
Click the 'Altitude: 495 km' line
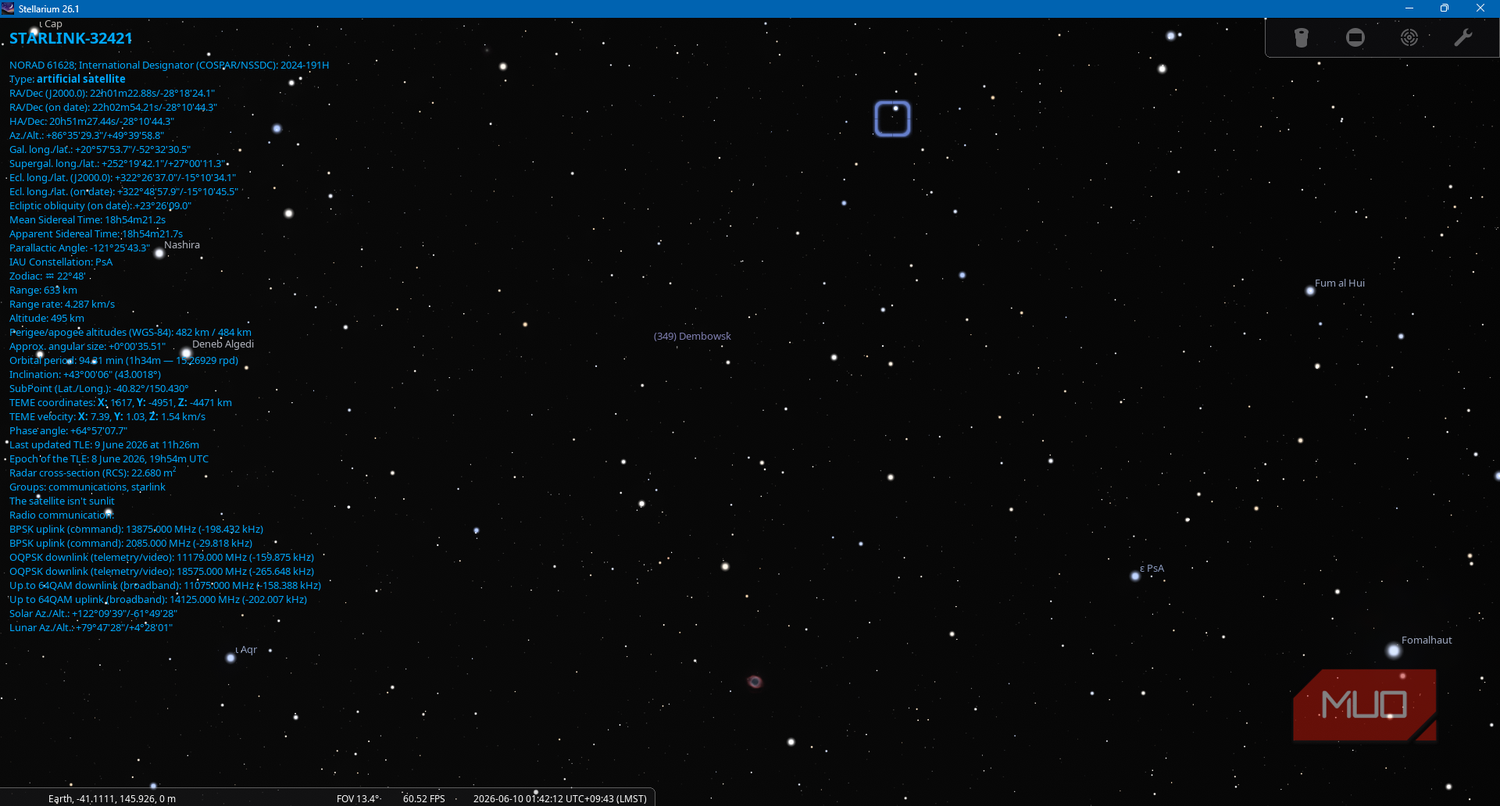(x=47, y=318)
